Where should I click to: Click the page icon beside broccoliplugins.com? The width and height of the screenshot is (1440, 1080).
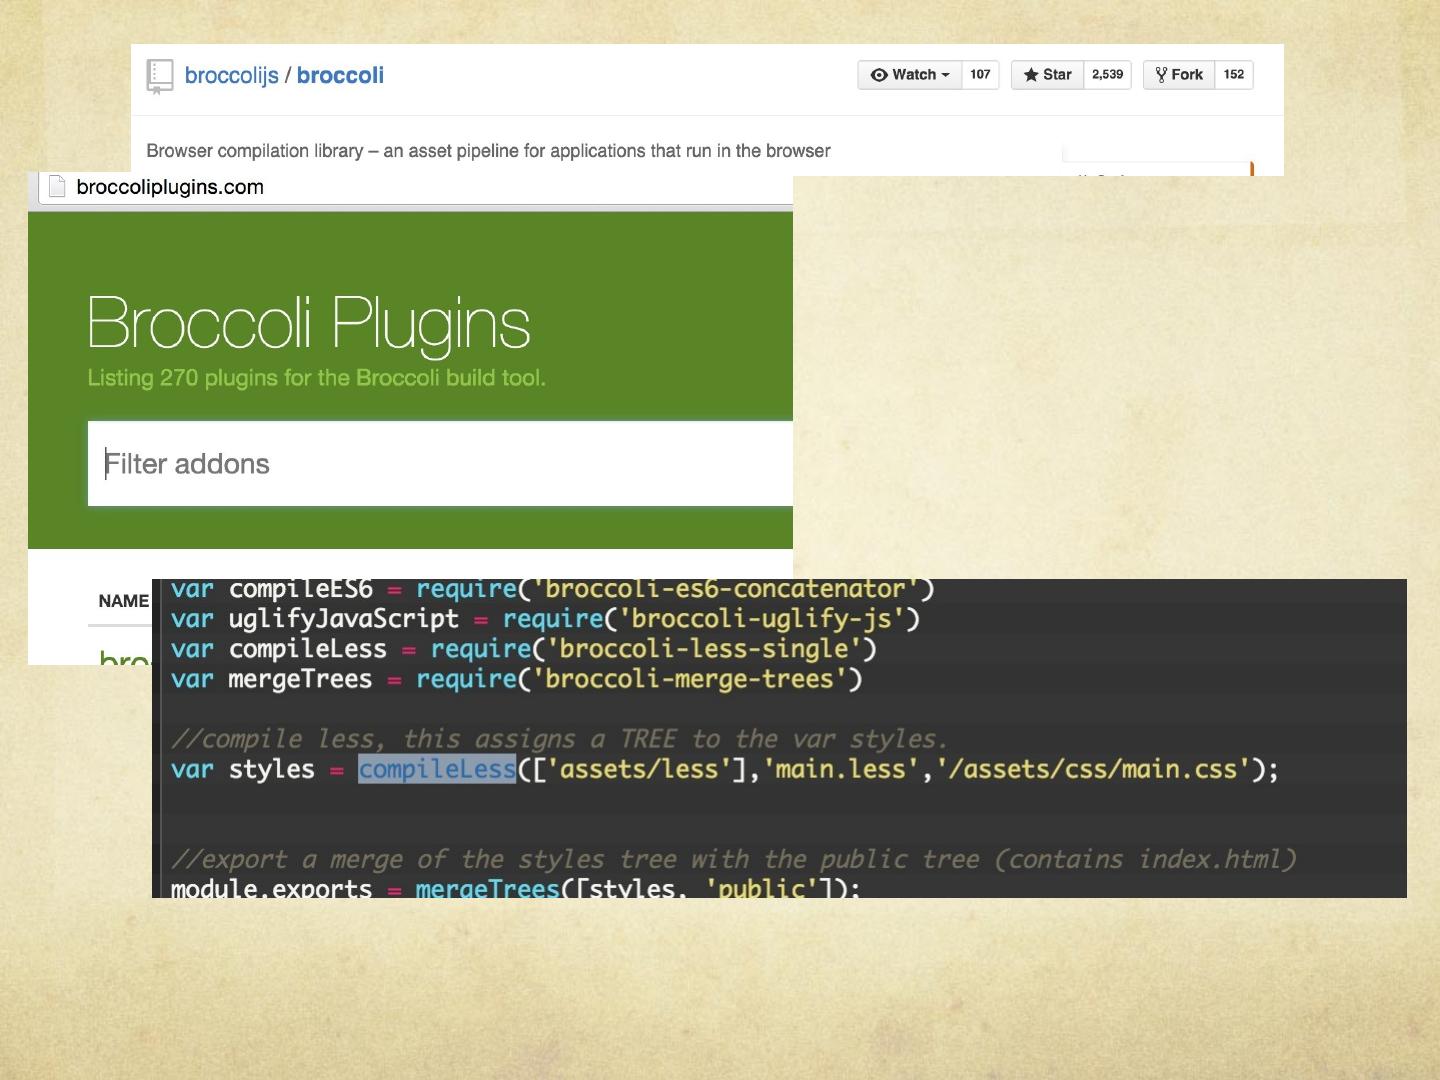click(x=57, y=187)
